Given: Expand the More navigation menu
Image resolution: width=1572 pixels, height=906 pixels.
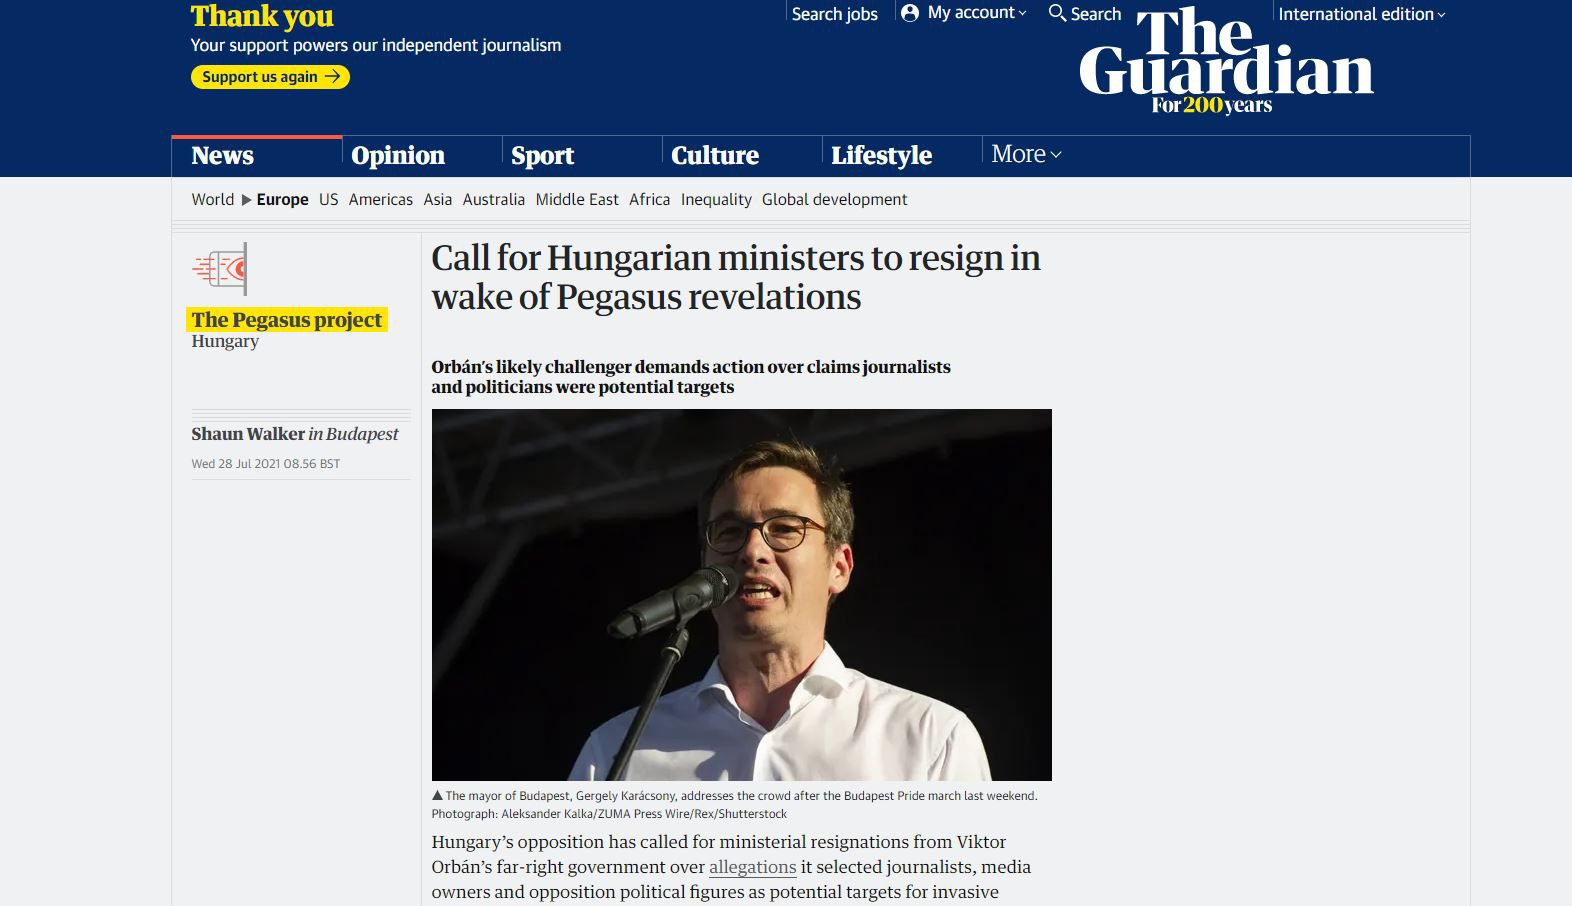Looking at the screenshot, I should [1026, 154].
